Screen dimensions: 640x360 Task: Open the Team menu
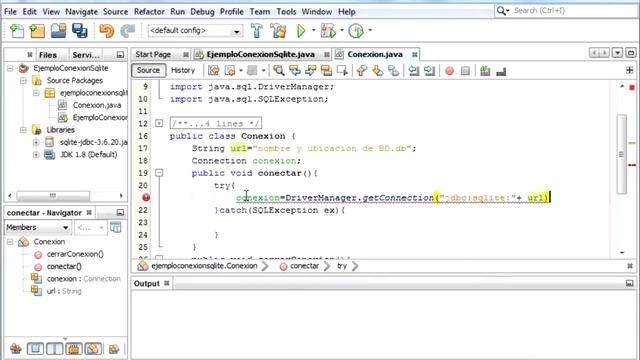click(260, 12)
